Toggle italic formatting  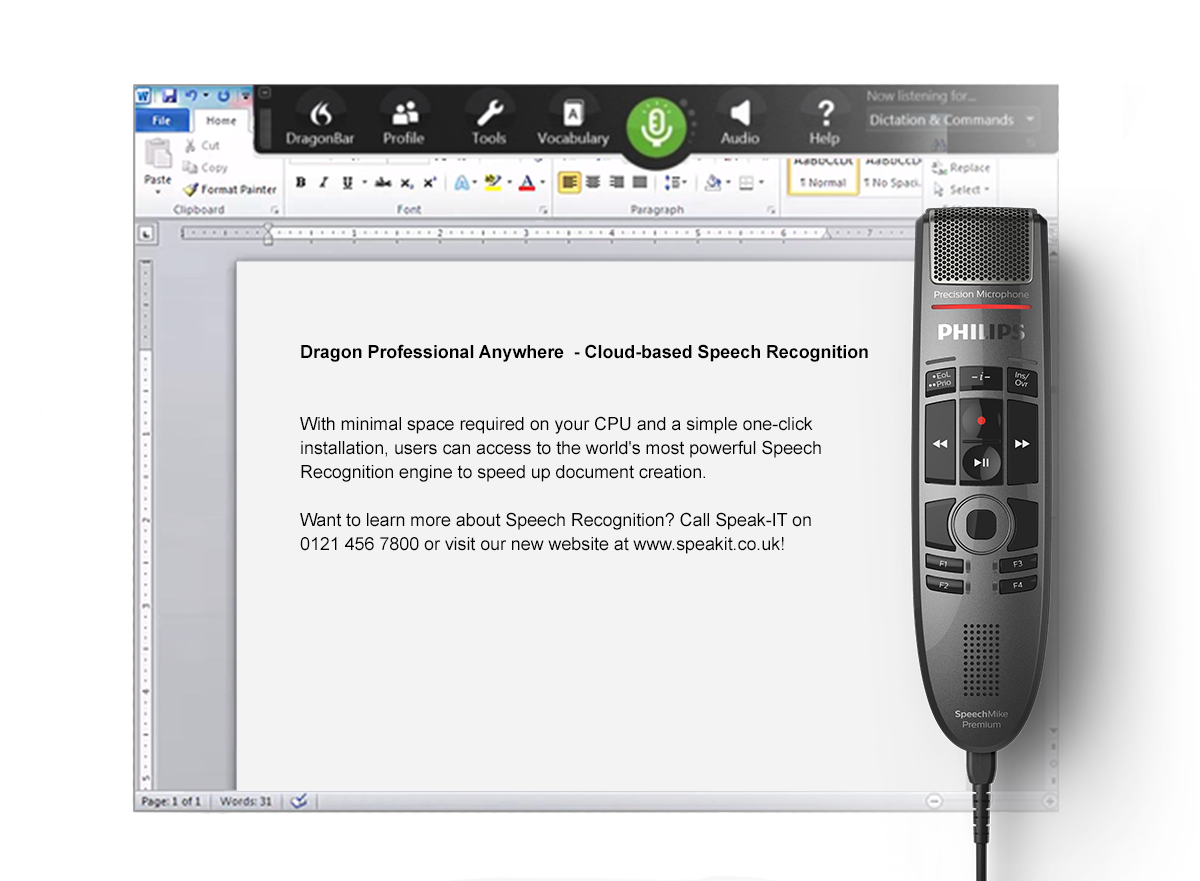tap(323, 183)
